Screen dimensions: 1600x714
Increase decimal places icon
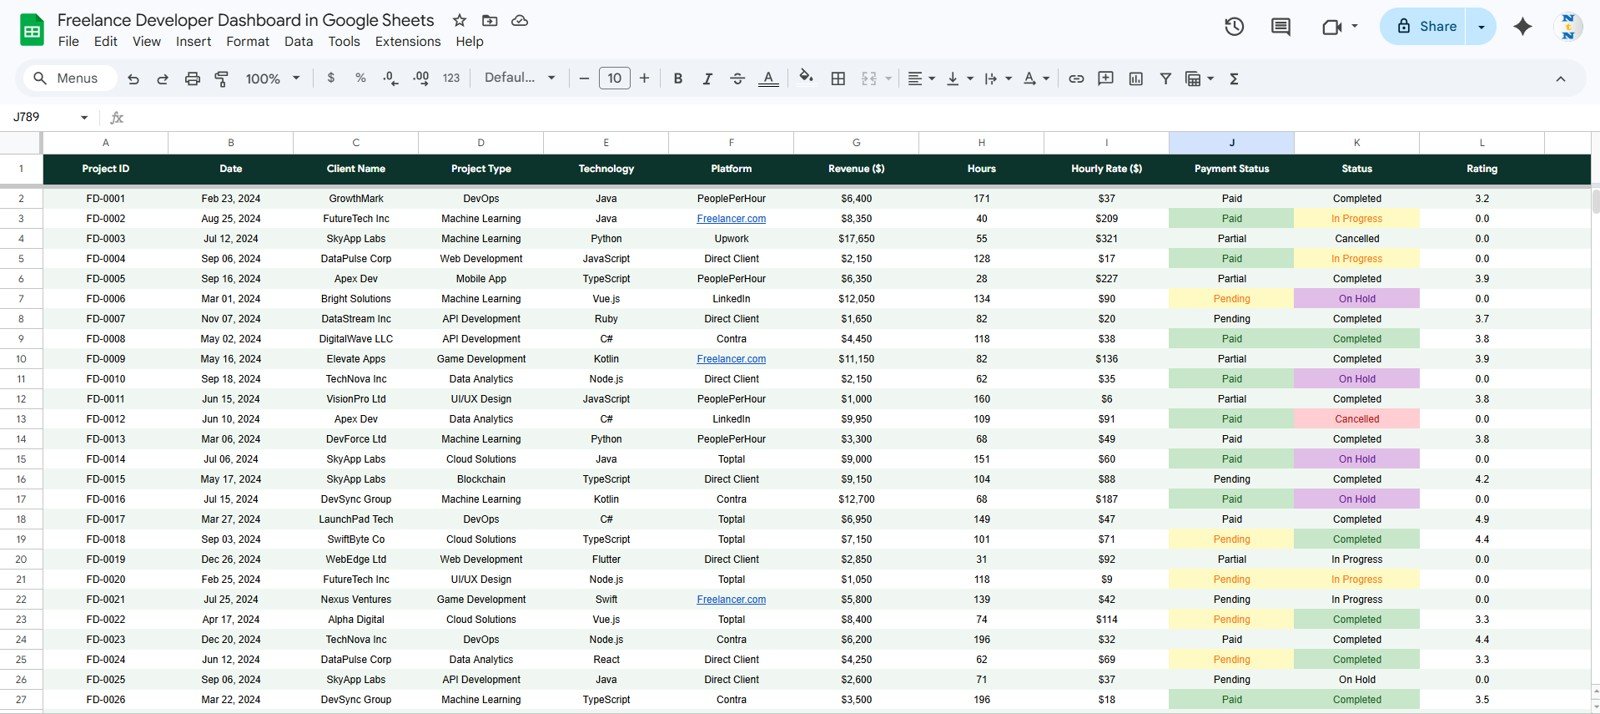421,78
